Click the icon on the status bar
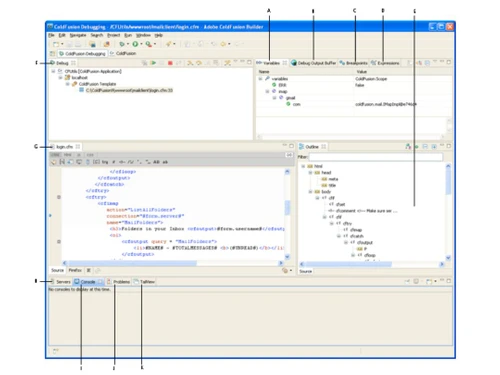Image resolution: width=500 pixels, height=375 pixels. (x=55, y=351)
